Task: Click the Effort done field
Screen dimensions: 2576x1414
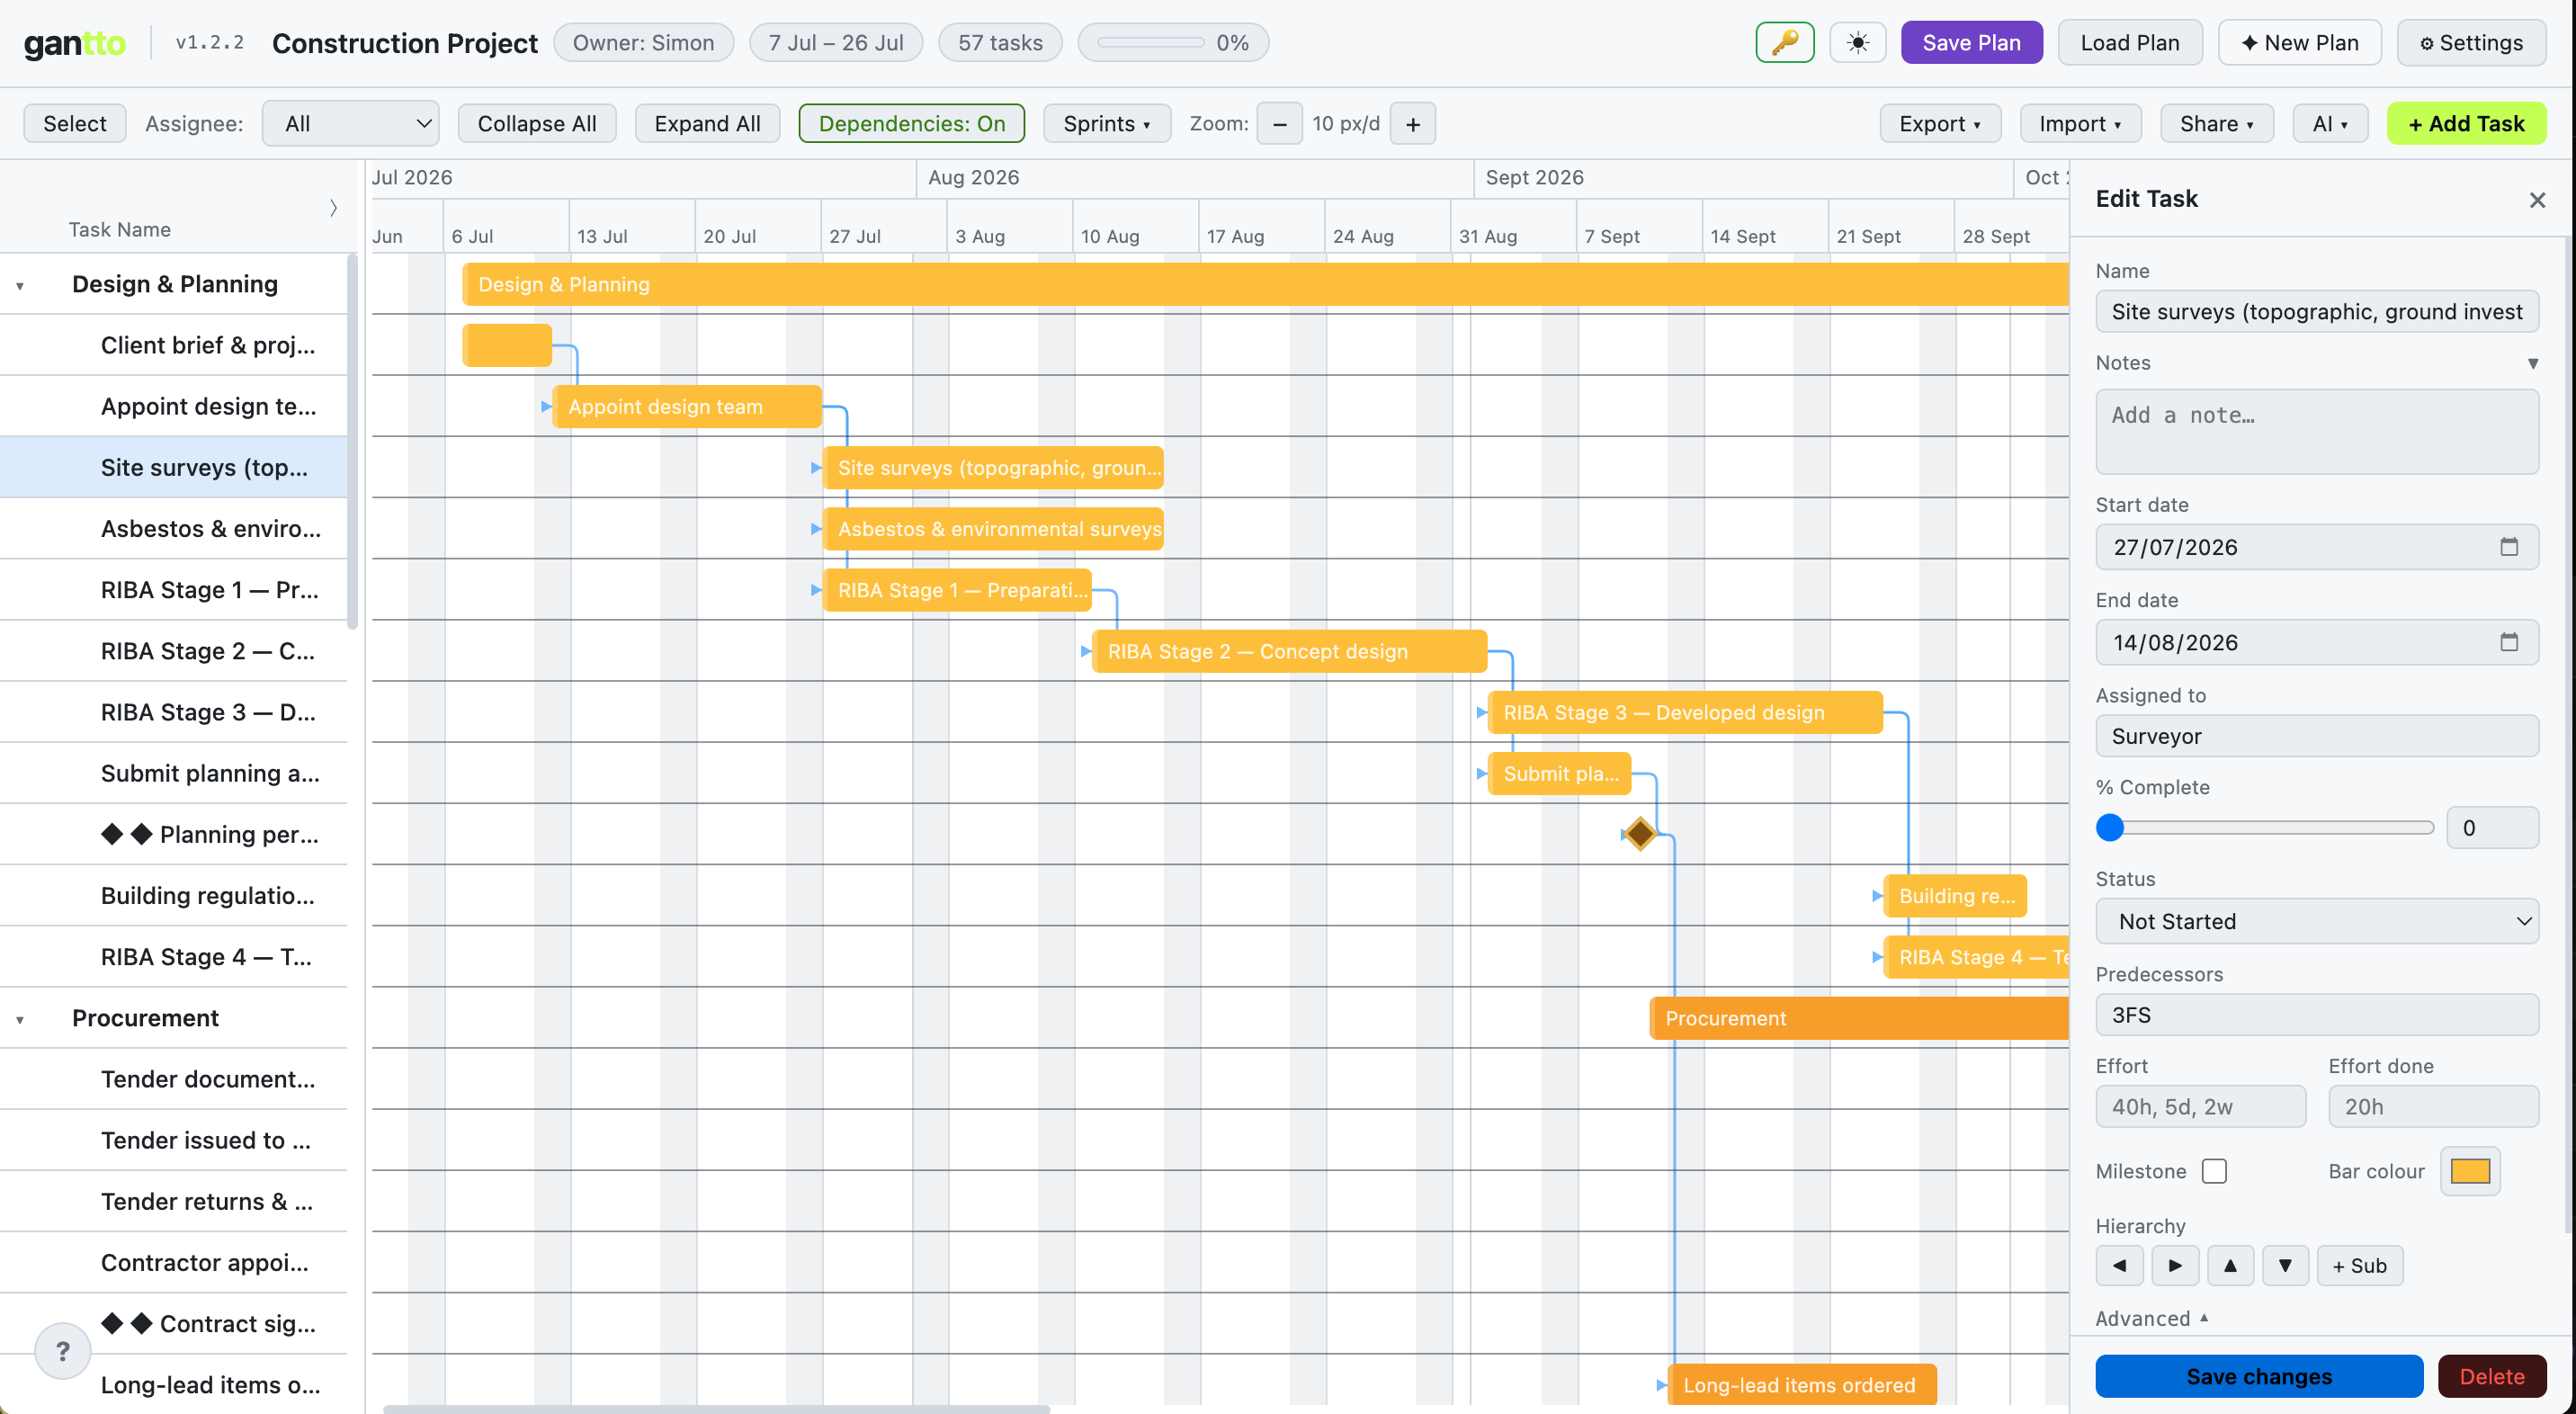Action: [2433, 1106]
